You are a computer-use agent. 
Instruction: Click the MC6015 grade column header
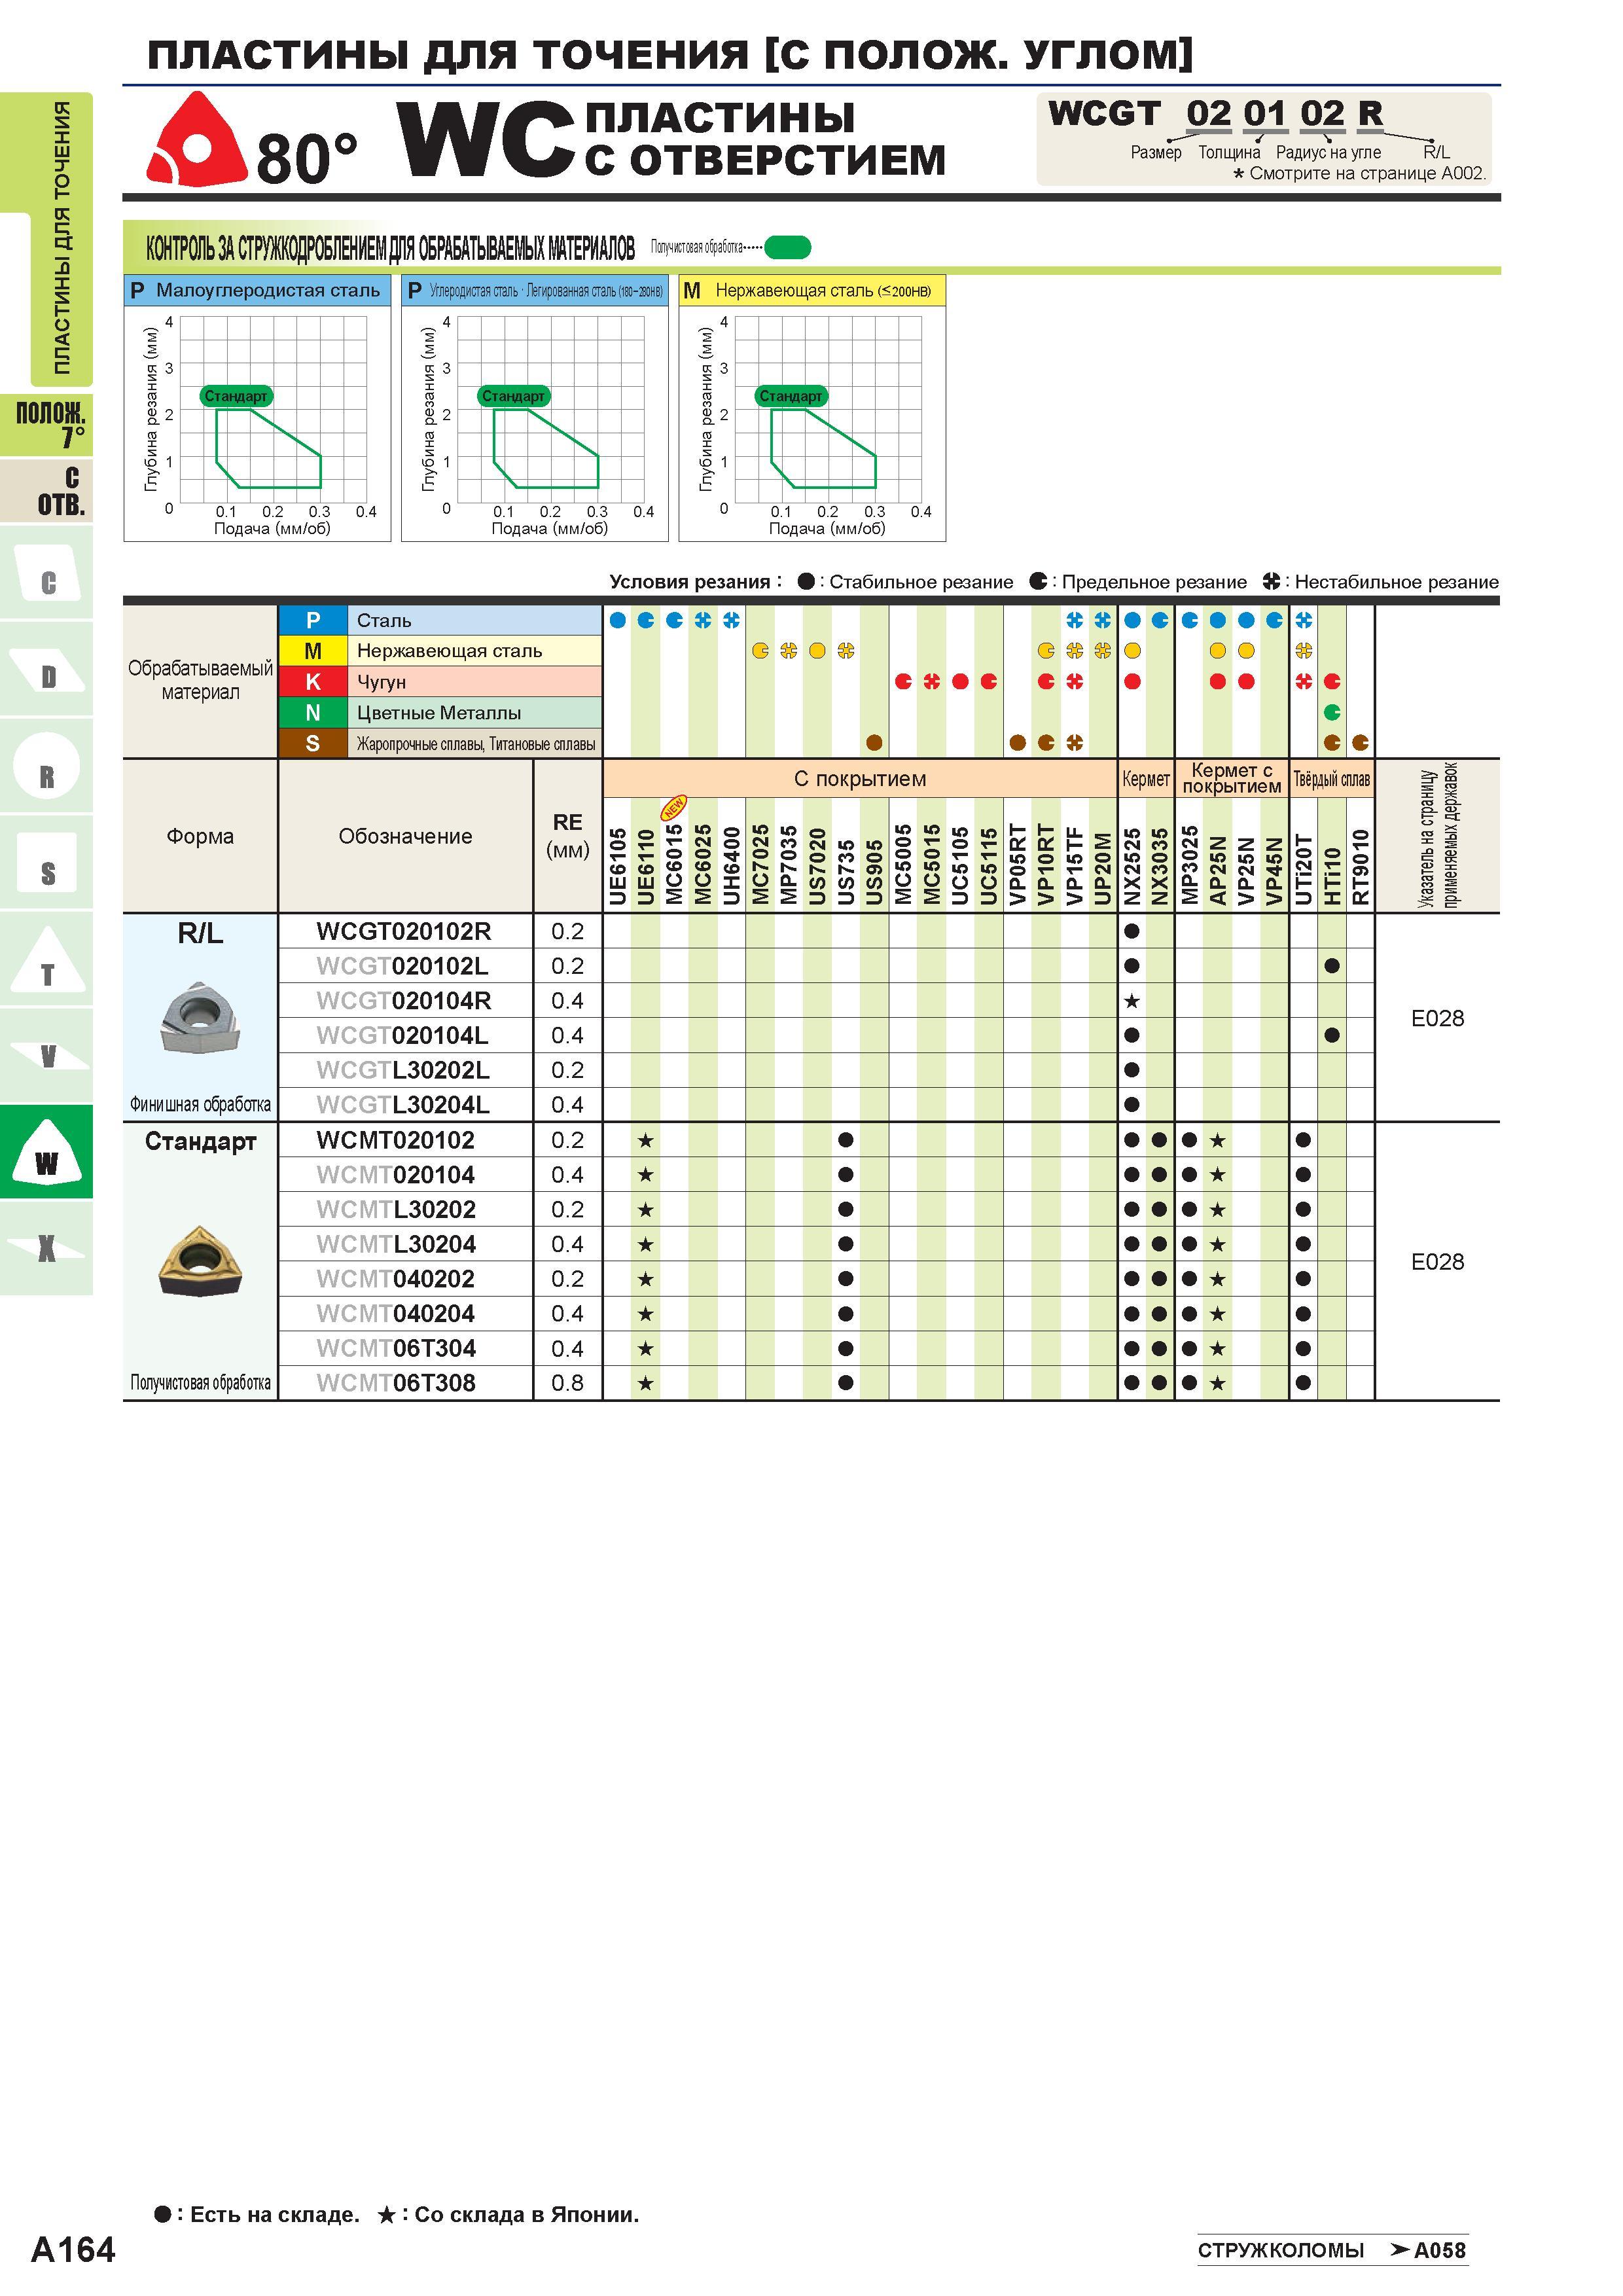[675, 864]
